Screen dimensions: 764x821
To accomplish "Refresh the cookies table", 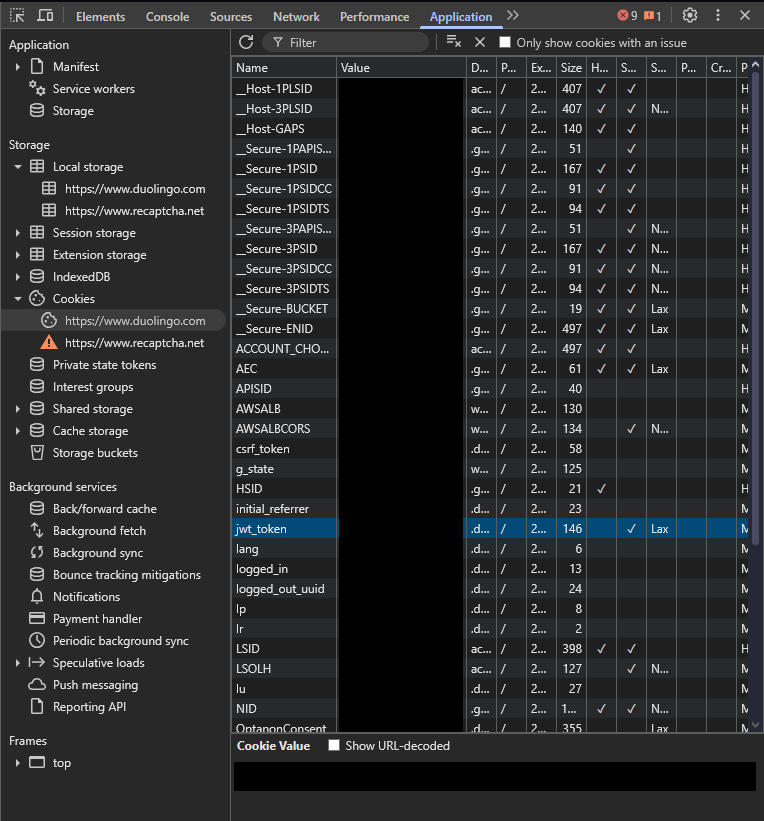I will (x=246, y=42).
